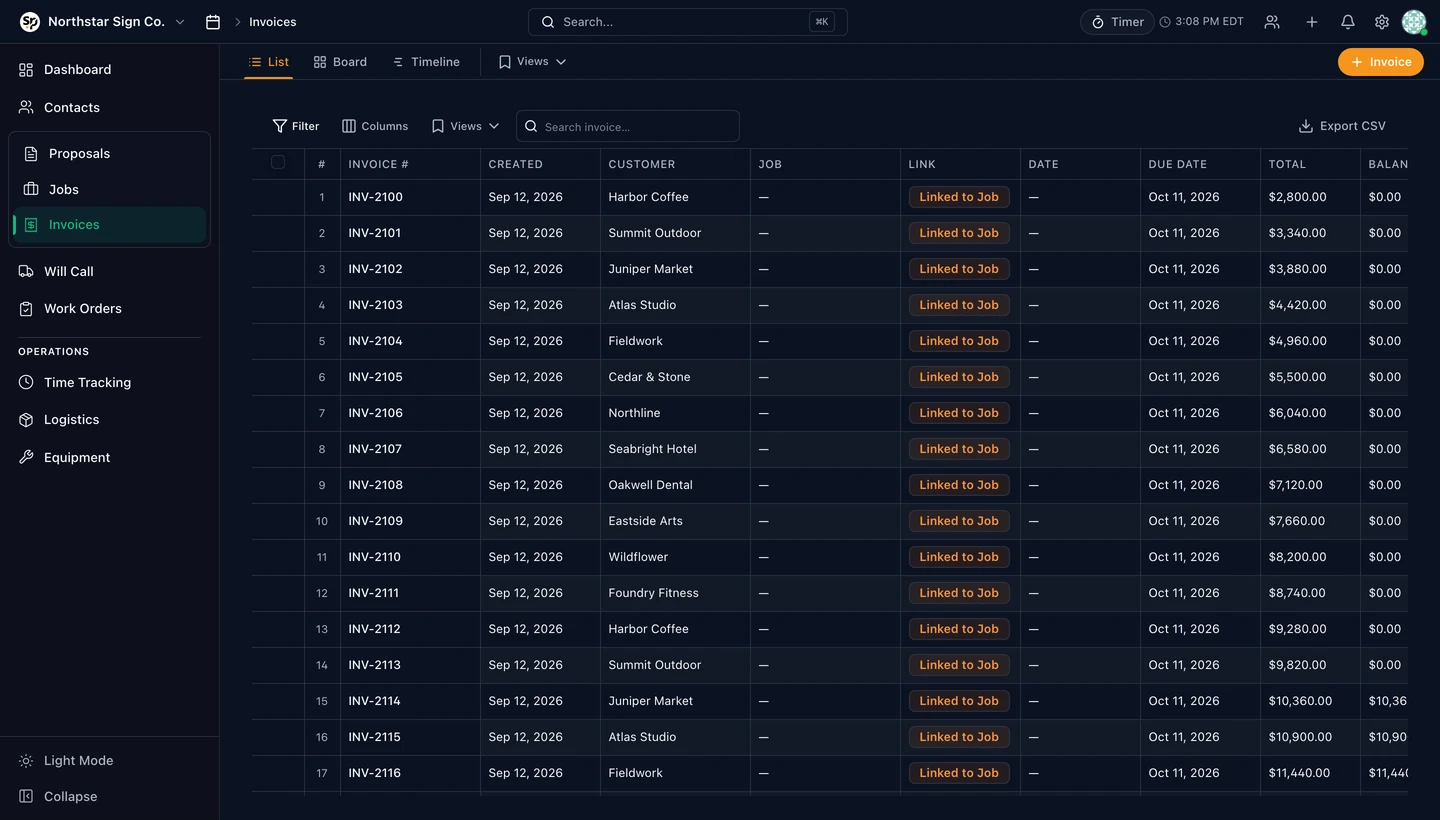The width and height of the screenshot is (1440, 820).
Task: Open Time Tracking page
Action: click(110, 382)
